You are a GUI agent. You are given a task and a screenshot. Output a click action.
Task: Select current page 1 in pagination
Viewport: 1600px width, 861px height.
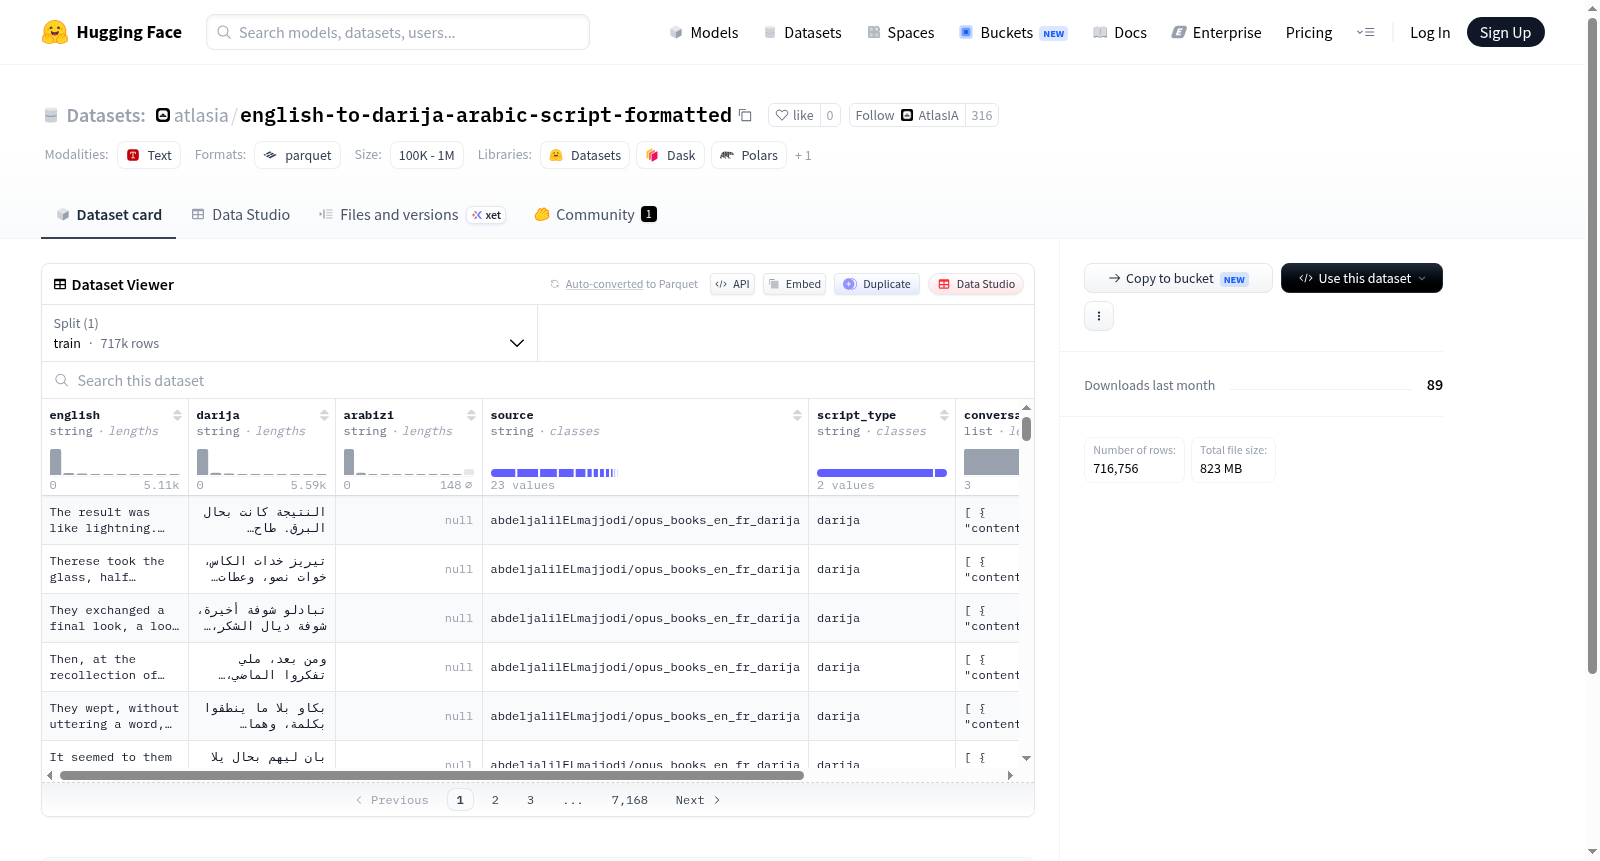tap(460, 800)
